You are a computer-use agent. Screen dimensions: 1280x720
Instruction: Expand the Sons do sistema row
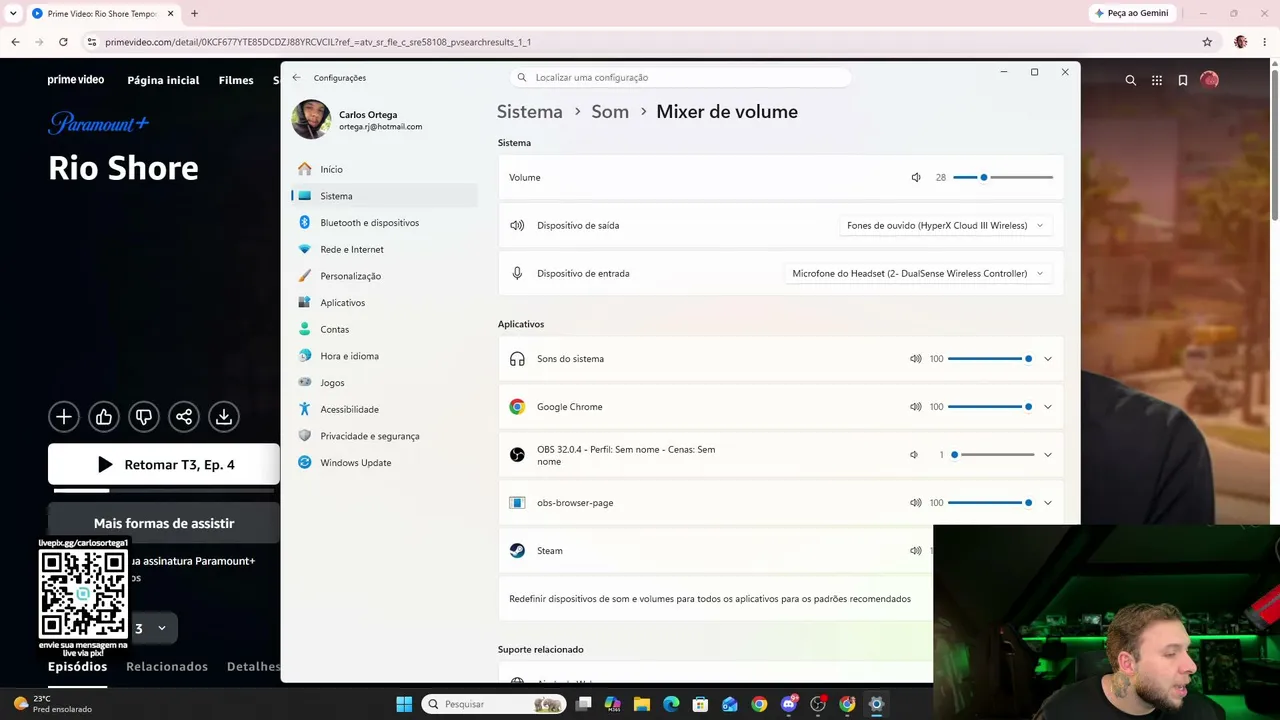click(x=1048, y=359)
